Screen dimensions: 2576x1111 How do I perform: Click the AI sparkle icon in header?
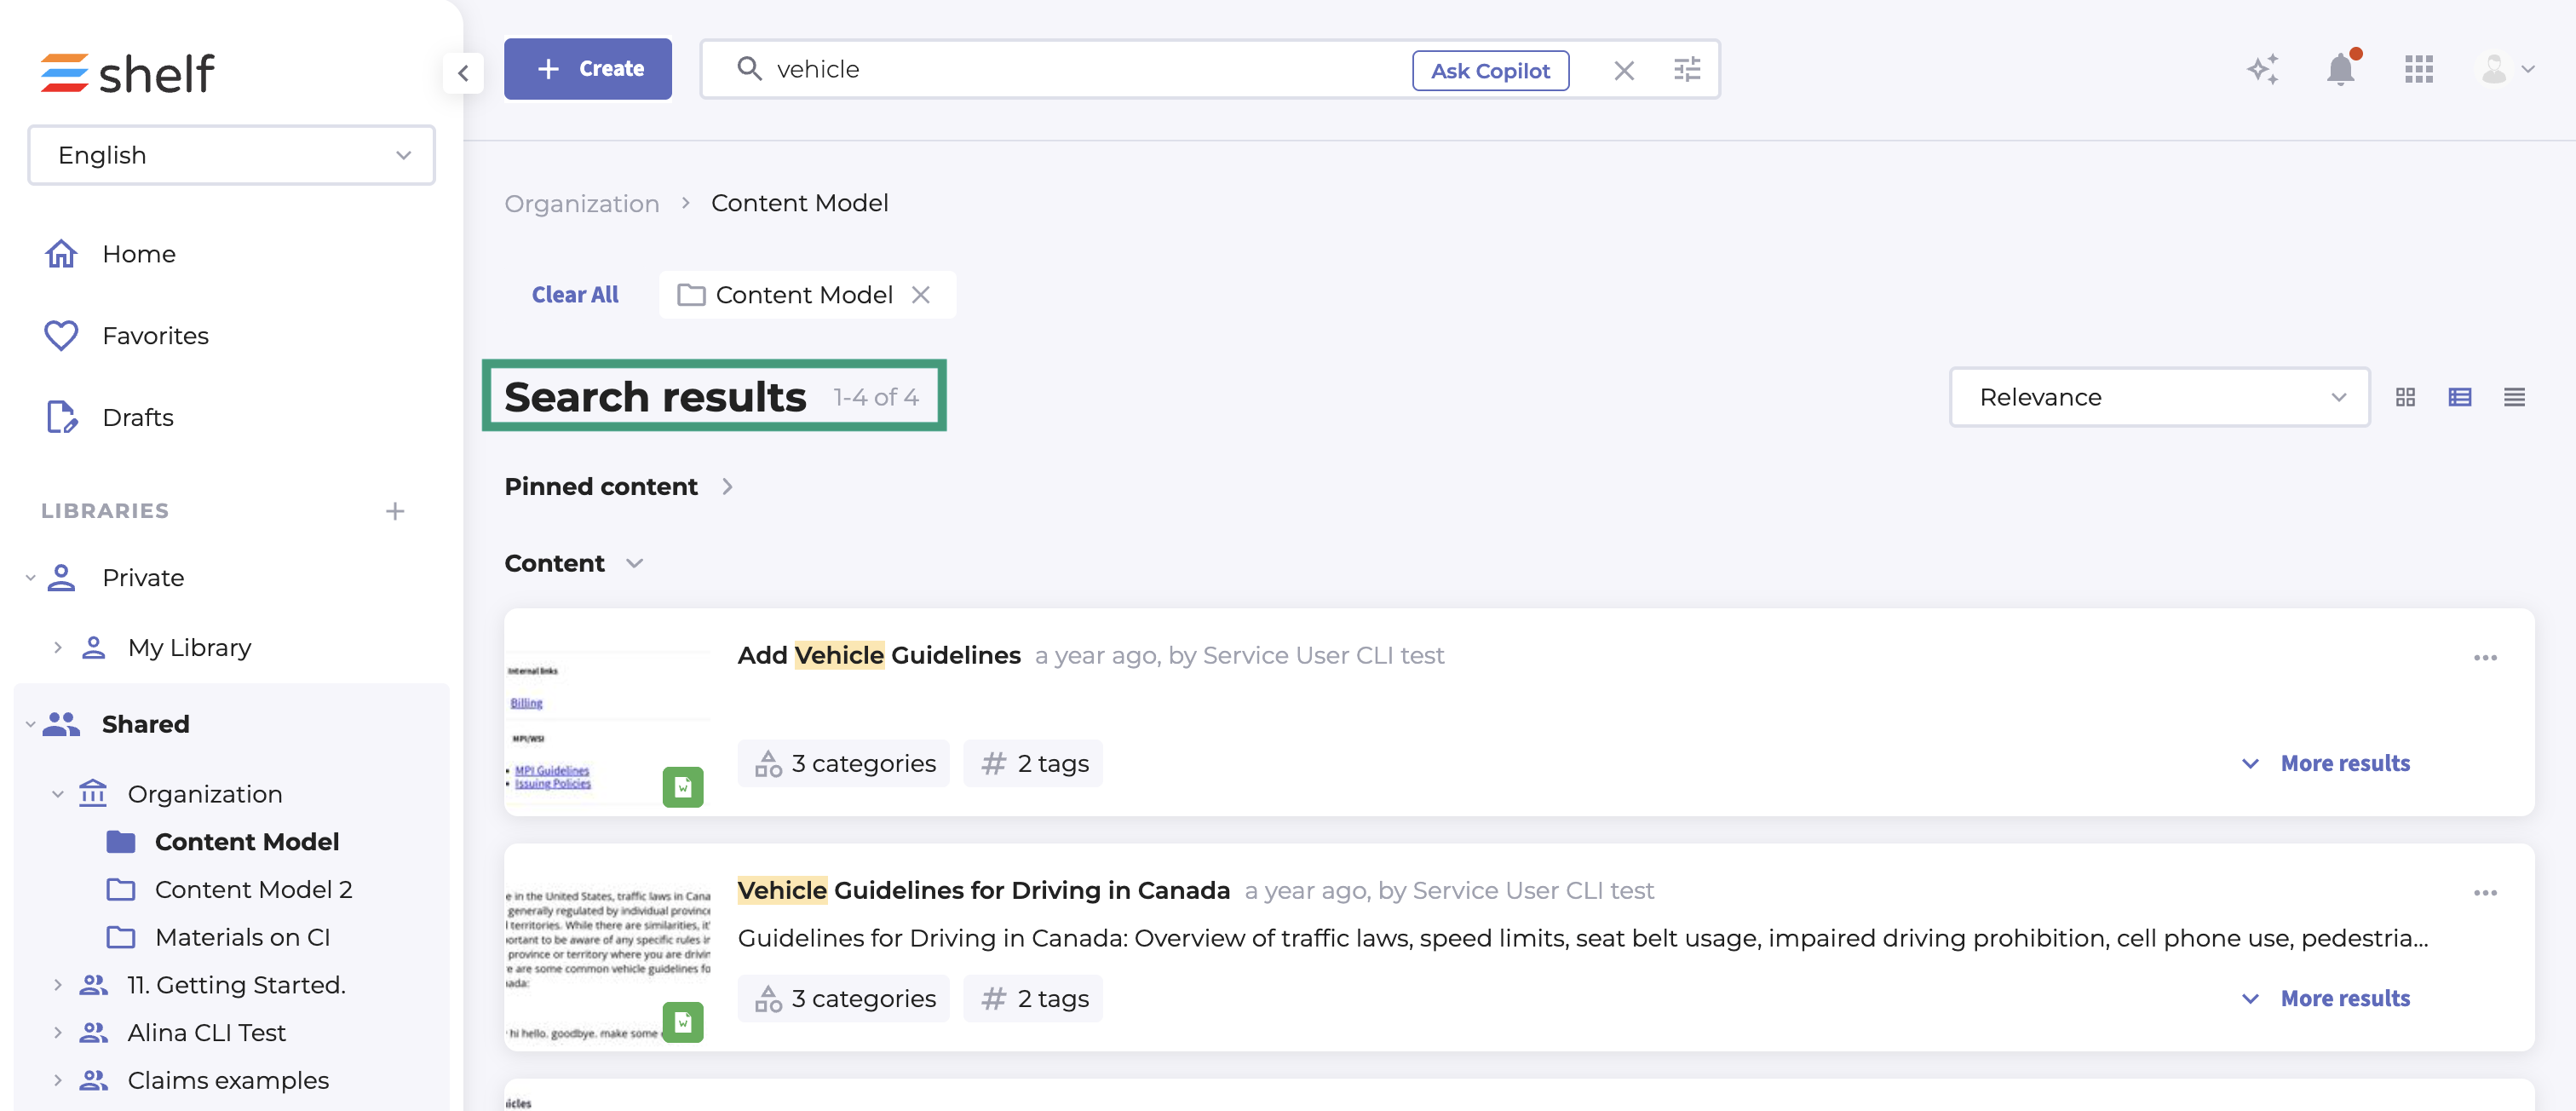(2262, 70)
